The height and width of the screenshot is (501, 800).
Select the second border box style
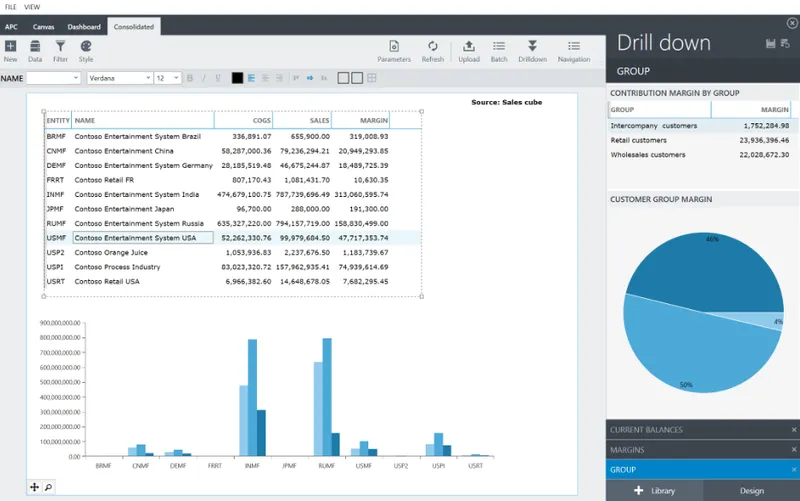click(357, 78)
